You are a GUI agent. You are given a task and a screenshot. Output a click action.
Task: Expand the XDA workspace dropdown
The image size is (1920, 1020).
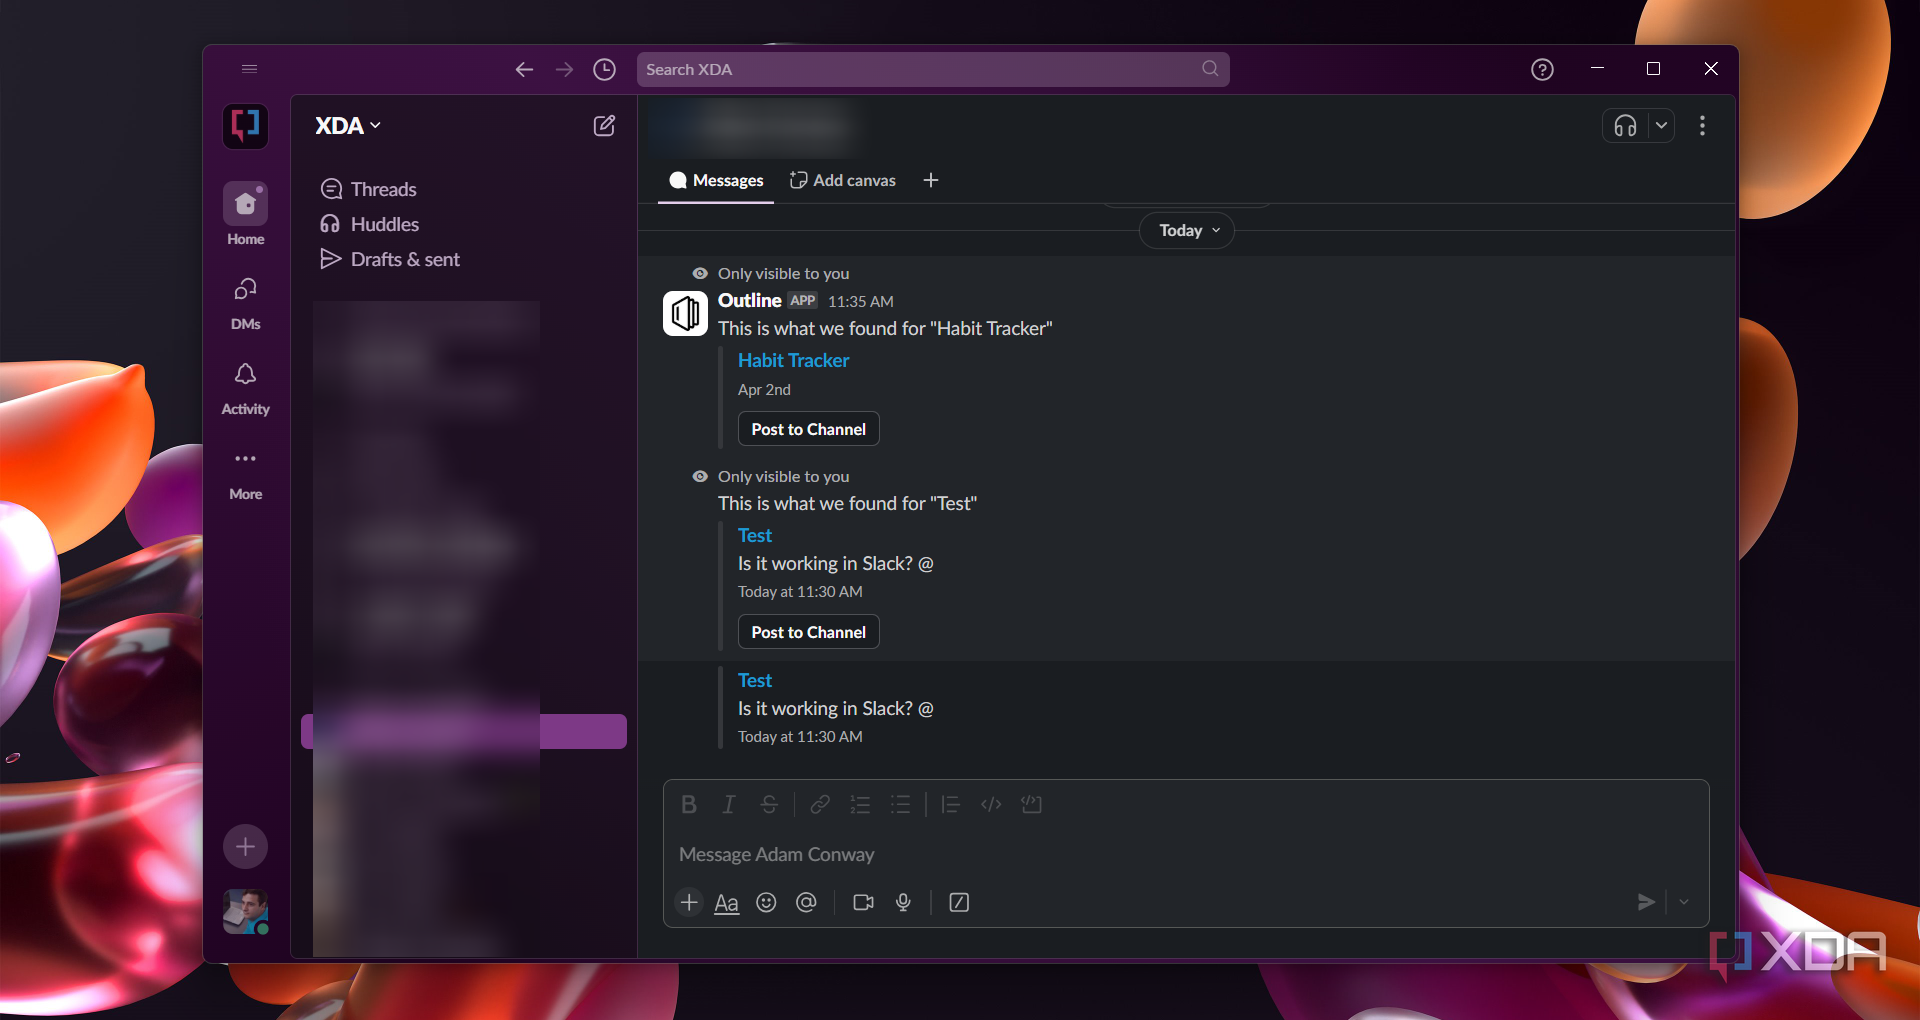348,126
